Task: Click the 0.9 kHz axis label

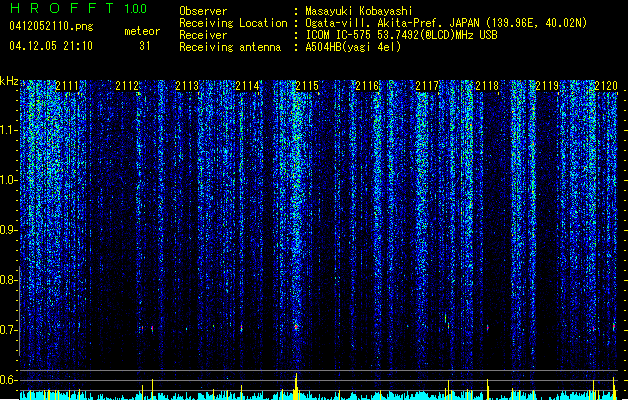Action: coord(8,230)
